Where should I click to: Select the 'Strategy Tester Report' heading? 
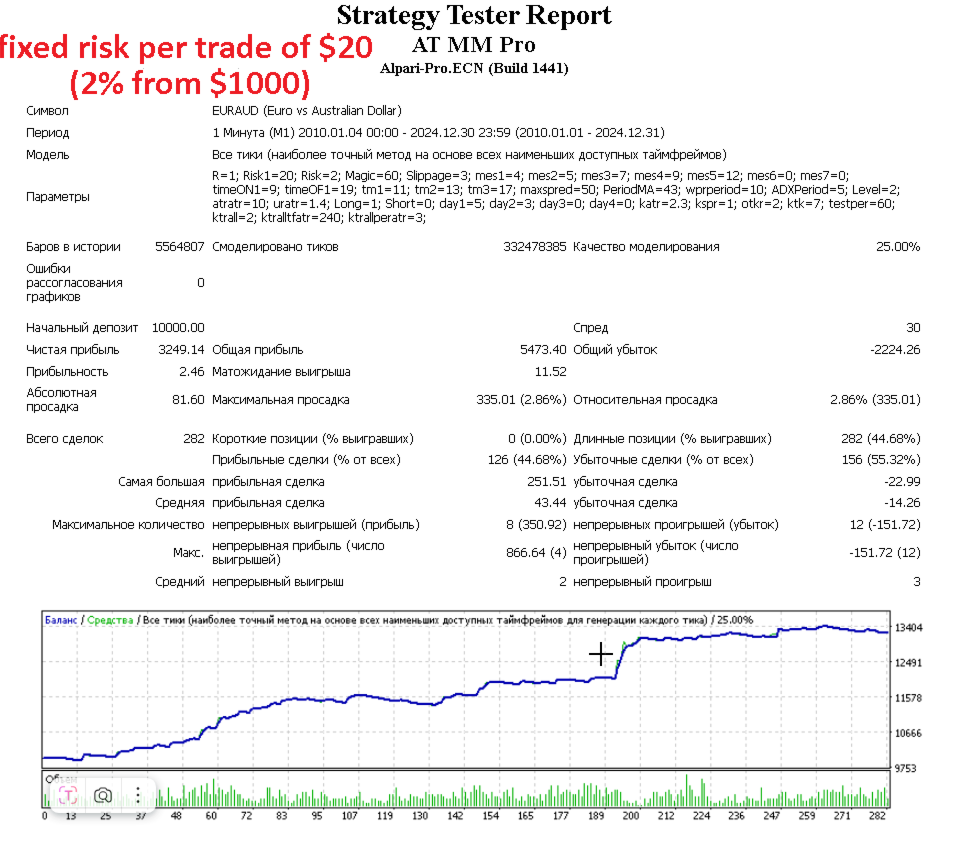[474, 16]
